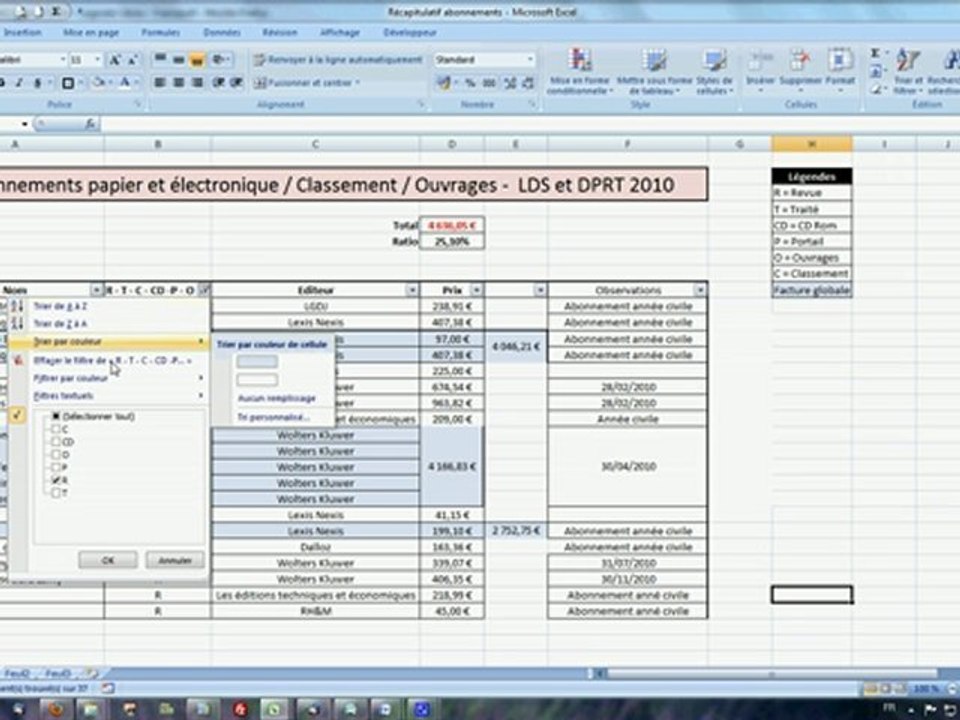Check the P filter checkbox
Image resolution: width=960 pixels, height=720 pixels.
[56, 467]
